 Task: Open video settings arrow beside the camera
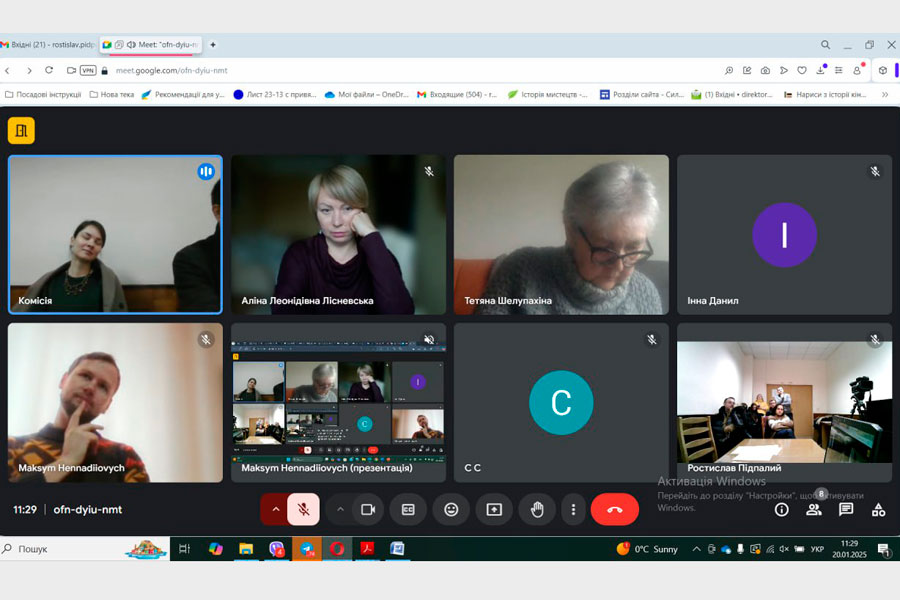[x=340, y=509]
